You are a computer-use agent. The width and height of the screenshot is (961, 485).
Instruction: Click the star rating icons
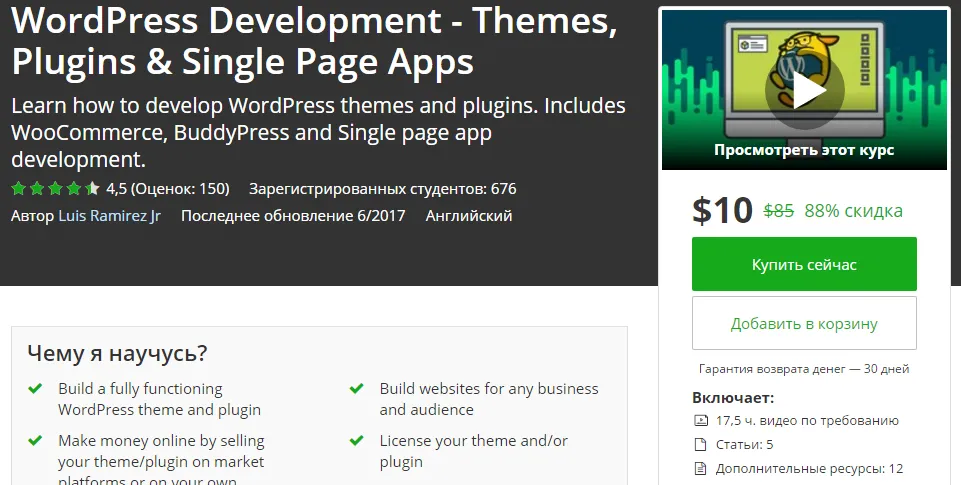[55, 188]
